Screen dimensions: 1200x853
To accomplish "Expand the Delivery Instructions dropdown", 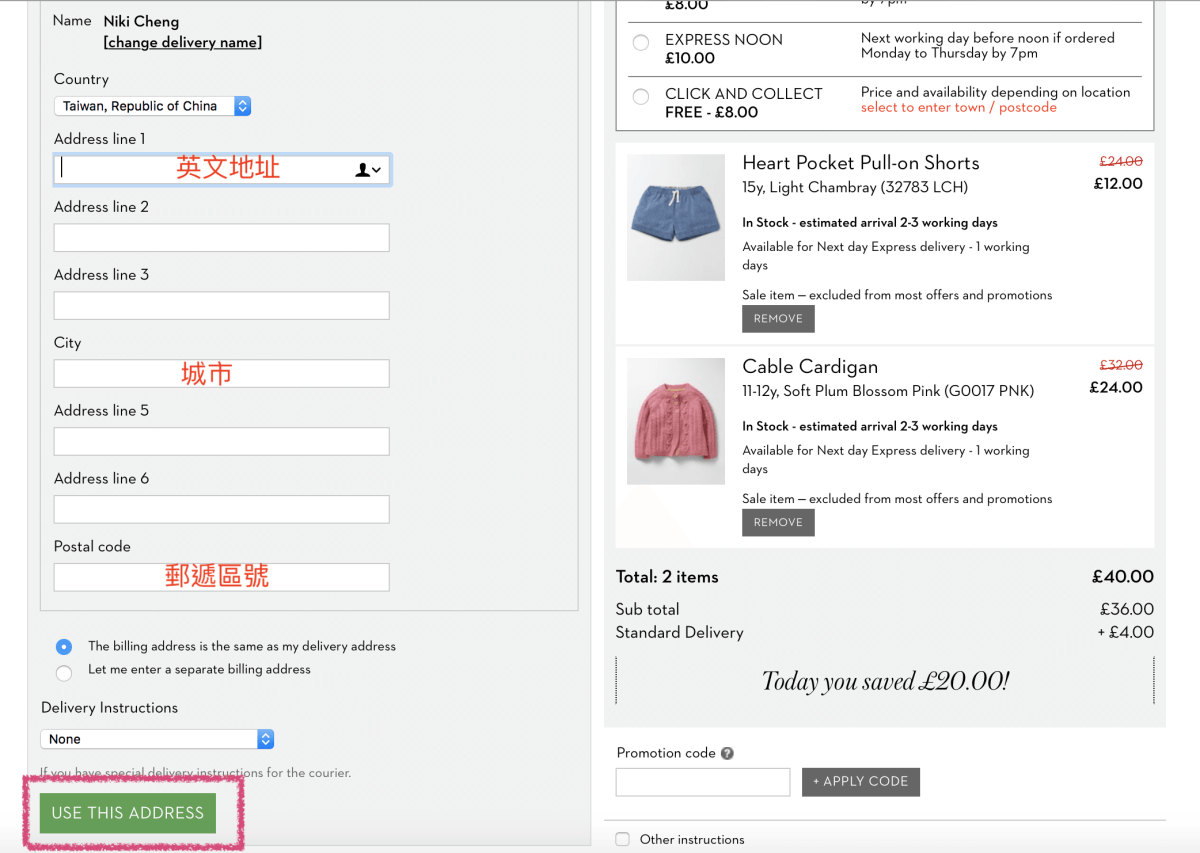I will 157,739.
